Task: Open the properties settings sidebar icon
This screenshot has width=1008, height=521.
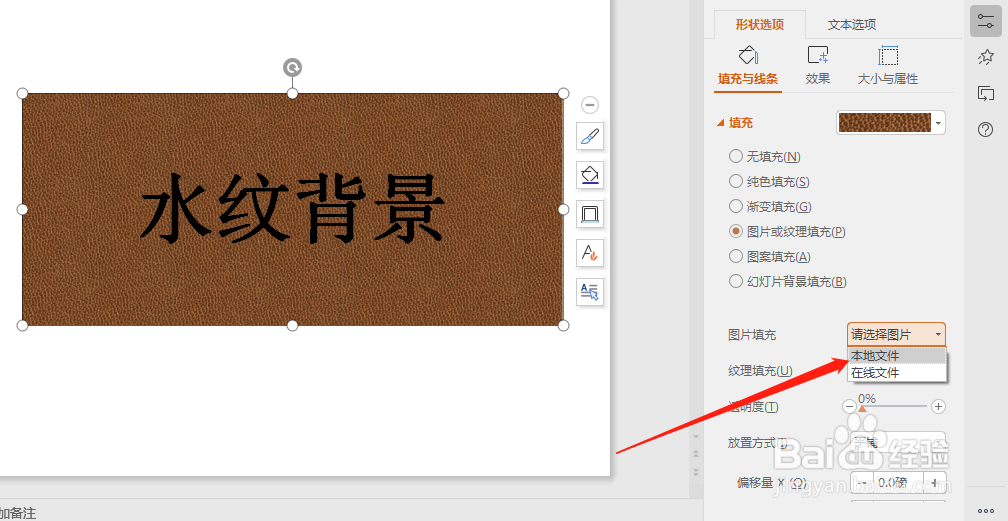Action: point(986,21)
